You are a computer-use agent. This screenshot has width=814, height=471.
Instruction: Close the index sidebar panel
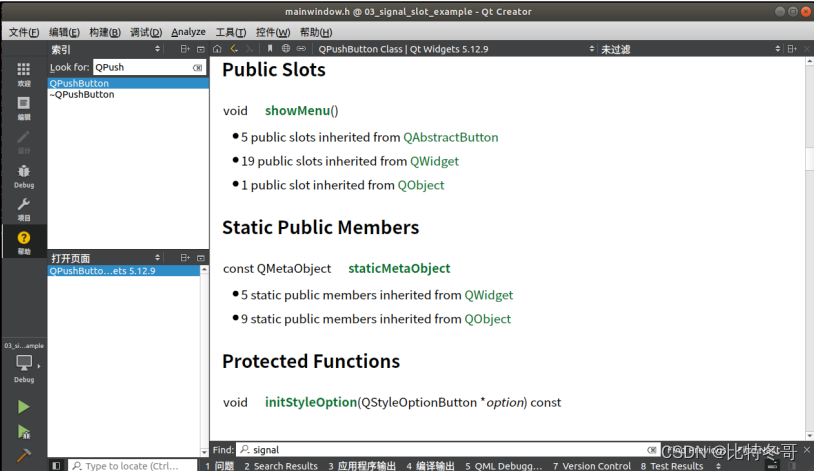click(x=201, y=49)
